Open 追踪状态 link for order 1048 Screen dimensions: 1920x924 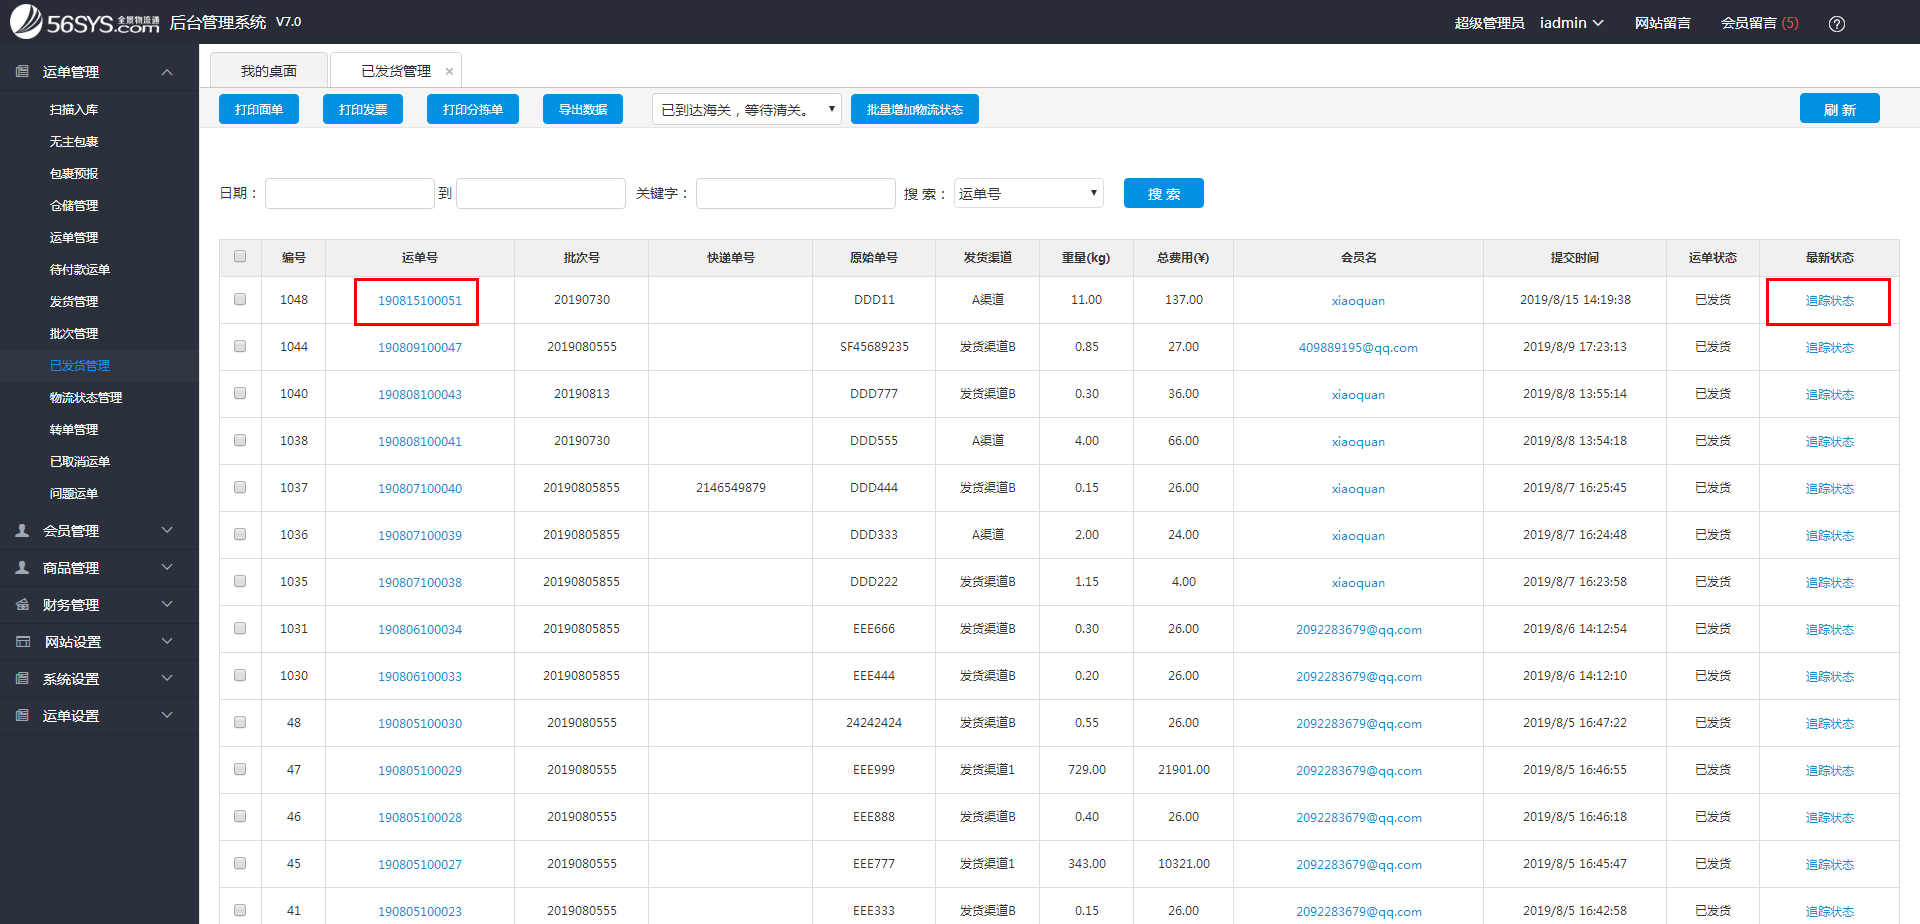[1828, 299]
